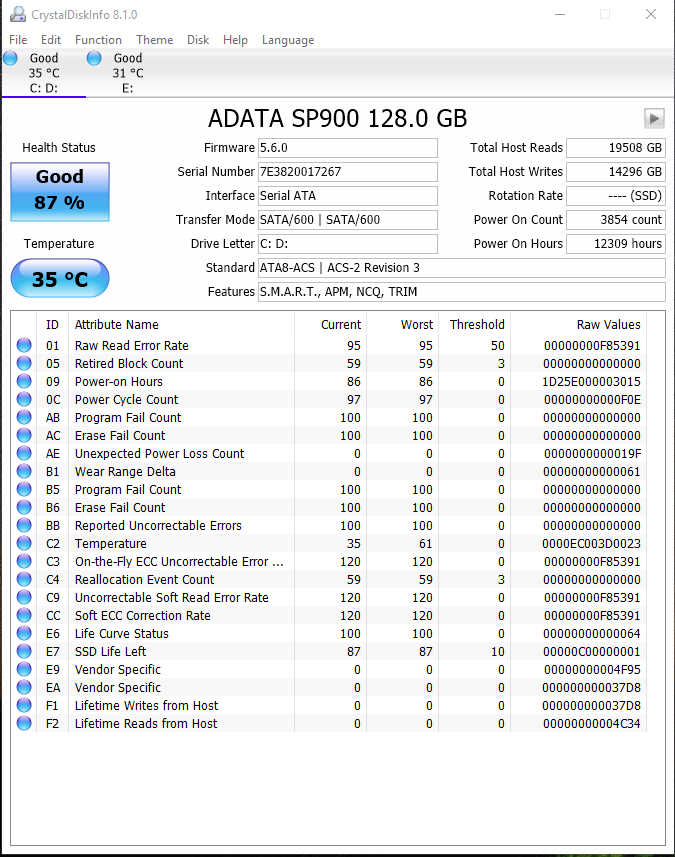
Task: Click status orb for B5 Program Fail Count
Action: 24,489
